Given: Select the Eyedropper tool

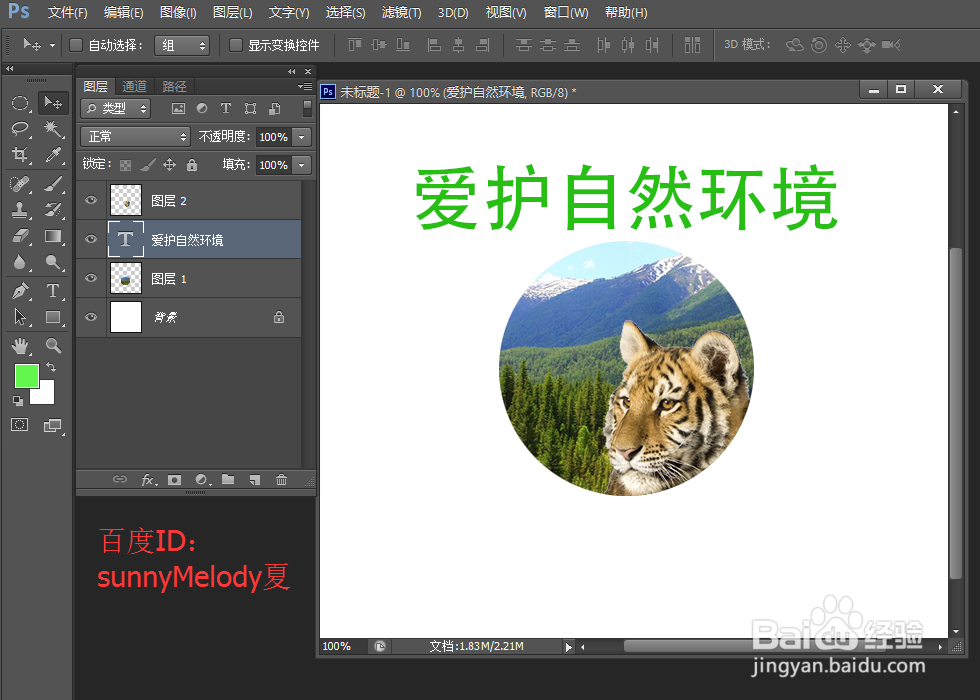Looking at the screenshot, I should [x=52, y=155].
